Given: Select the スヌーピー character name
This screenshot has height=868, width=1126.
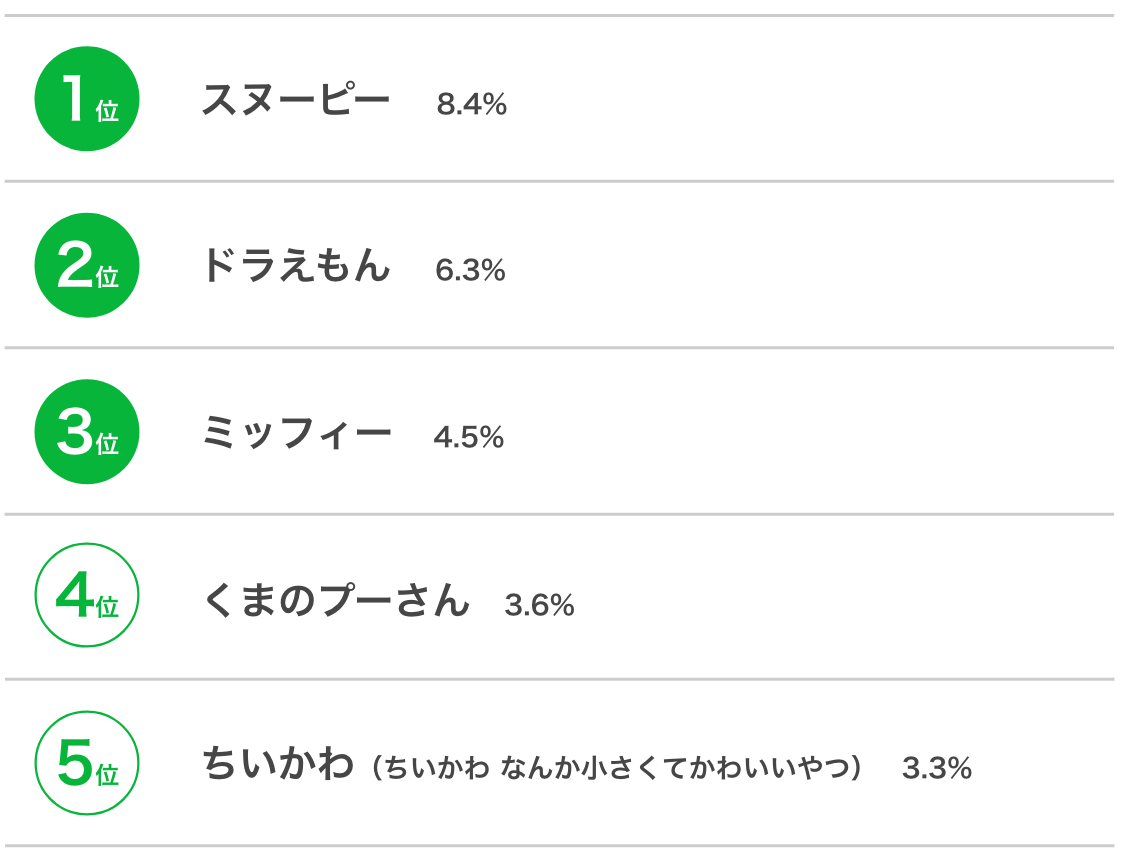Looking at the screenshot, I should coord(296,100).
